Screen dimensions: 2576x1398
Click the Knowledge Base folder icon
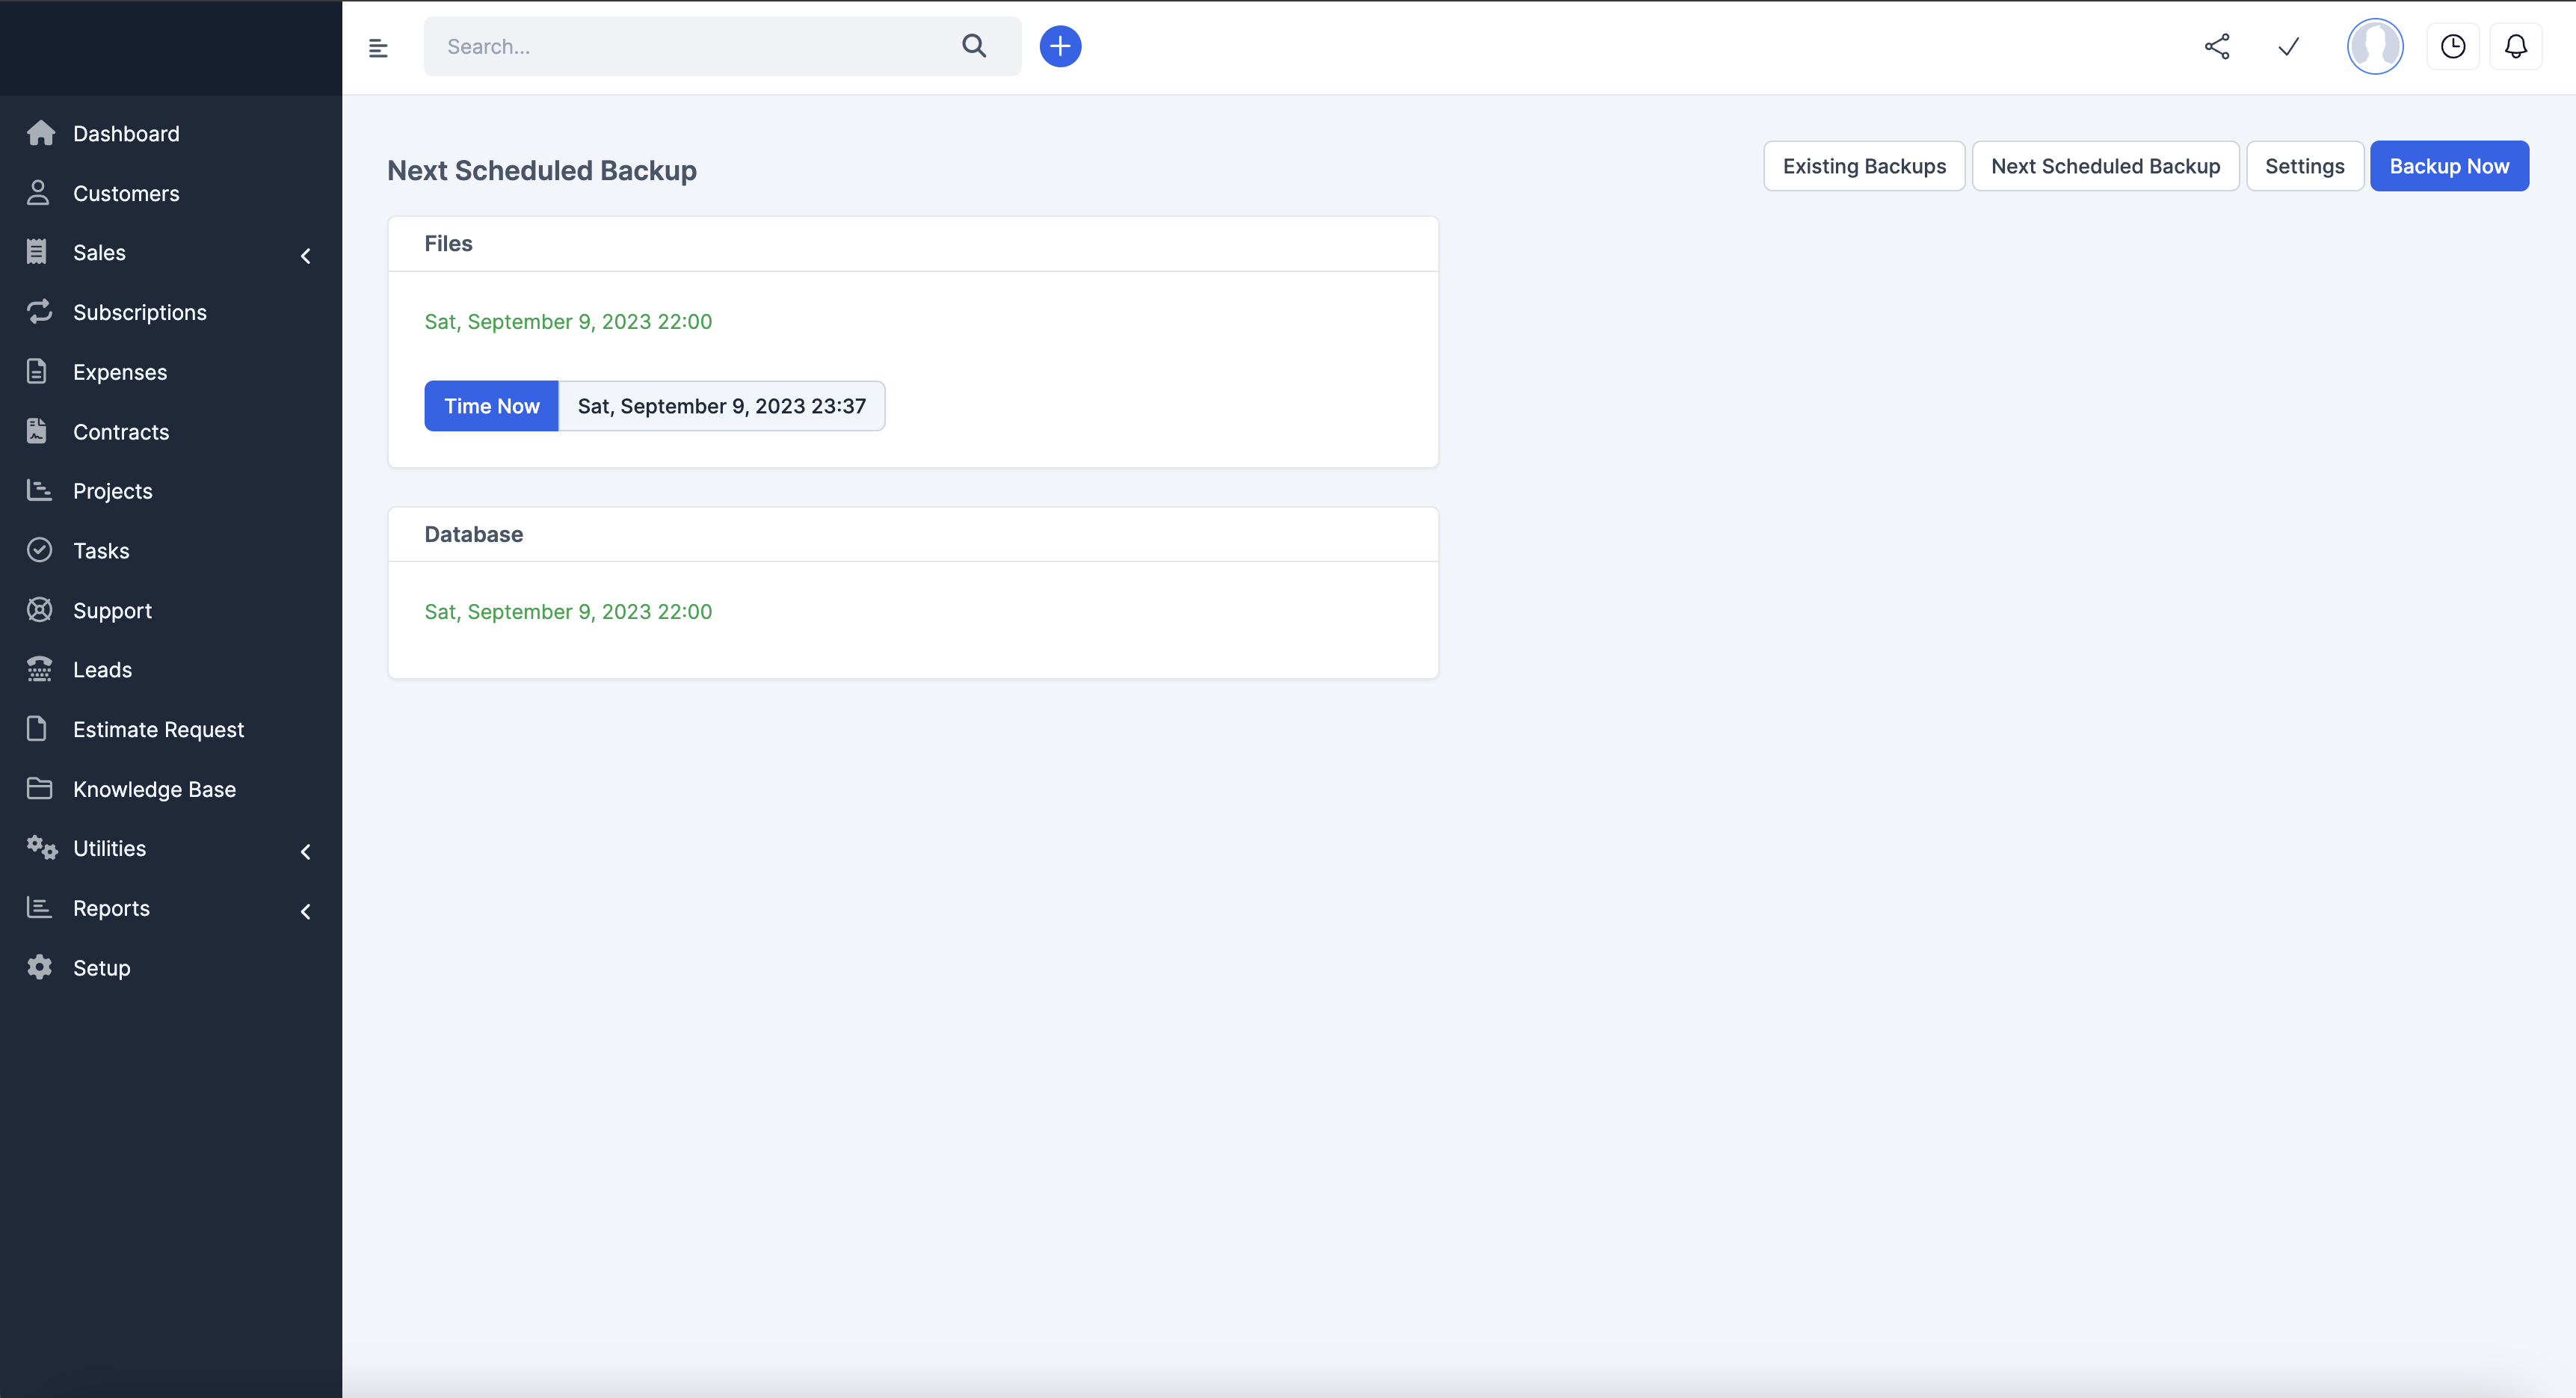tap(39, 788)
